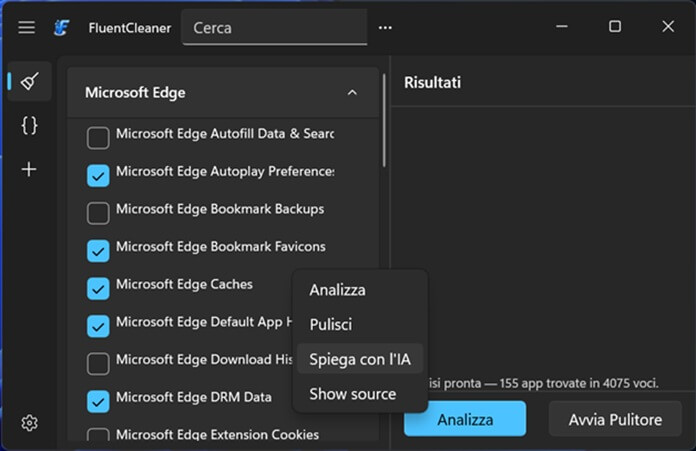This screenshot has width=696, height=451.
Task: Click the Microsoft Edge Bookmark Favicons label
Action: point(221,246)
